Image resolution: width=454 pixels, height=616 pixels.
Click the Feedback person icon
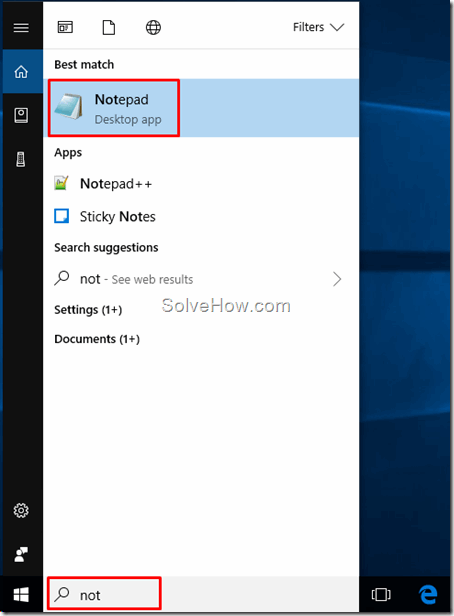[21, 554]
